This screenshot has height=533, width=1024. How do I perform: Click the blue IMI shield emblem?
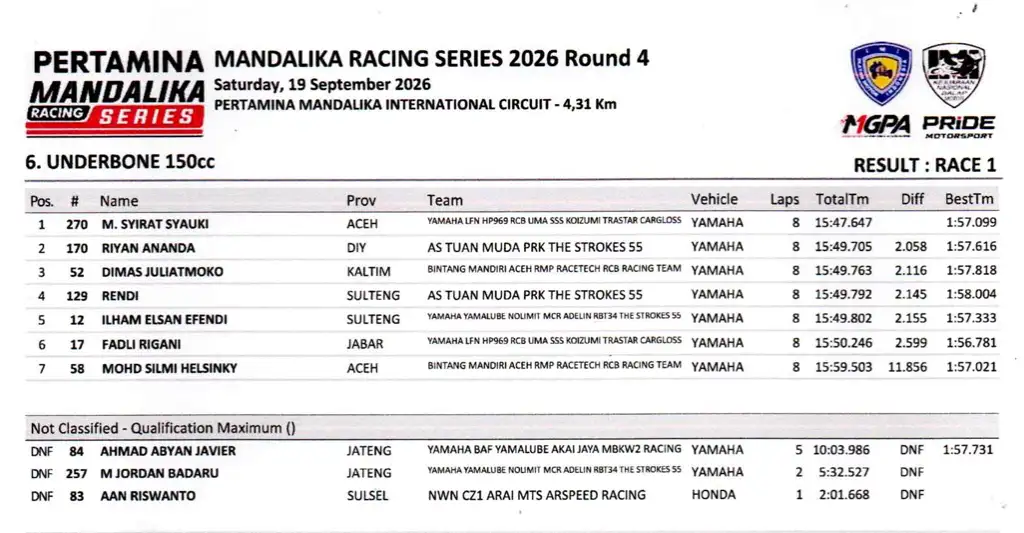point(881,73)
